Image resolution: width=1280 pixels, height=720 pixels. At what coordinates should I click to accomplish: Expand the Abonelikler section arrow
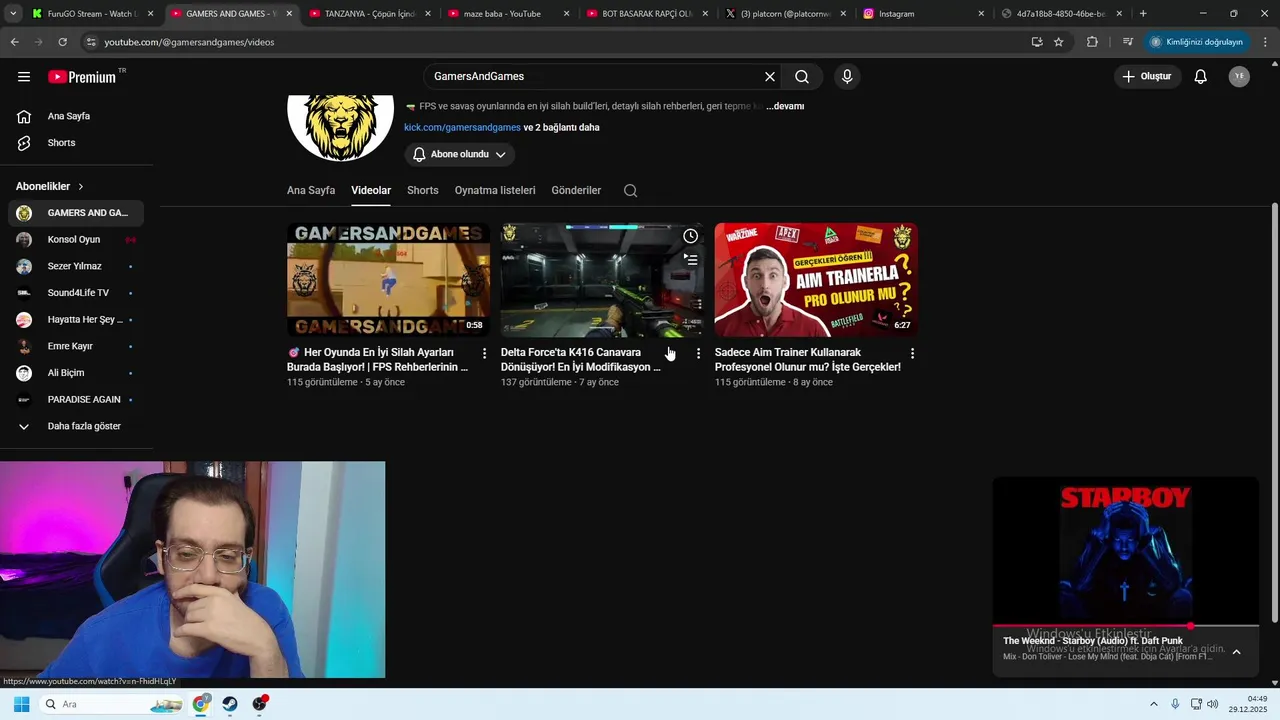pos(81,187)
